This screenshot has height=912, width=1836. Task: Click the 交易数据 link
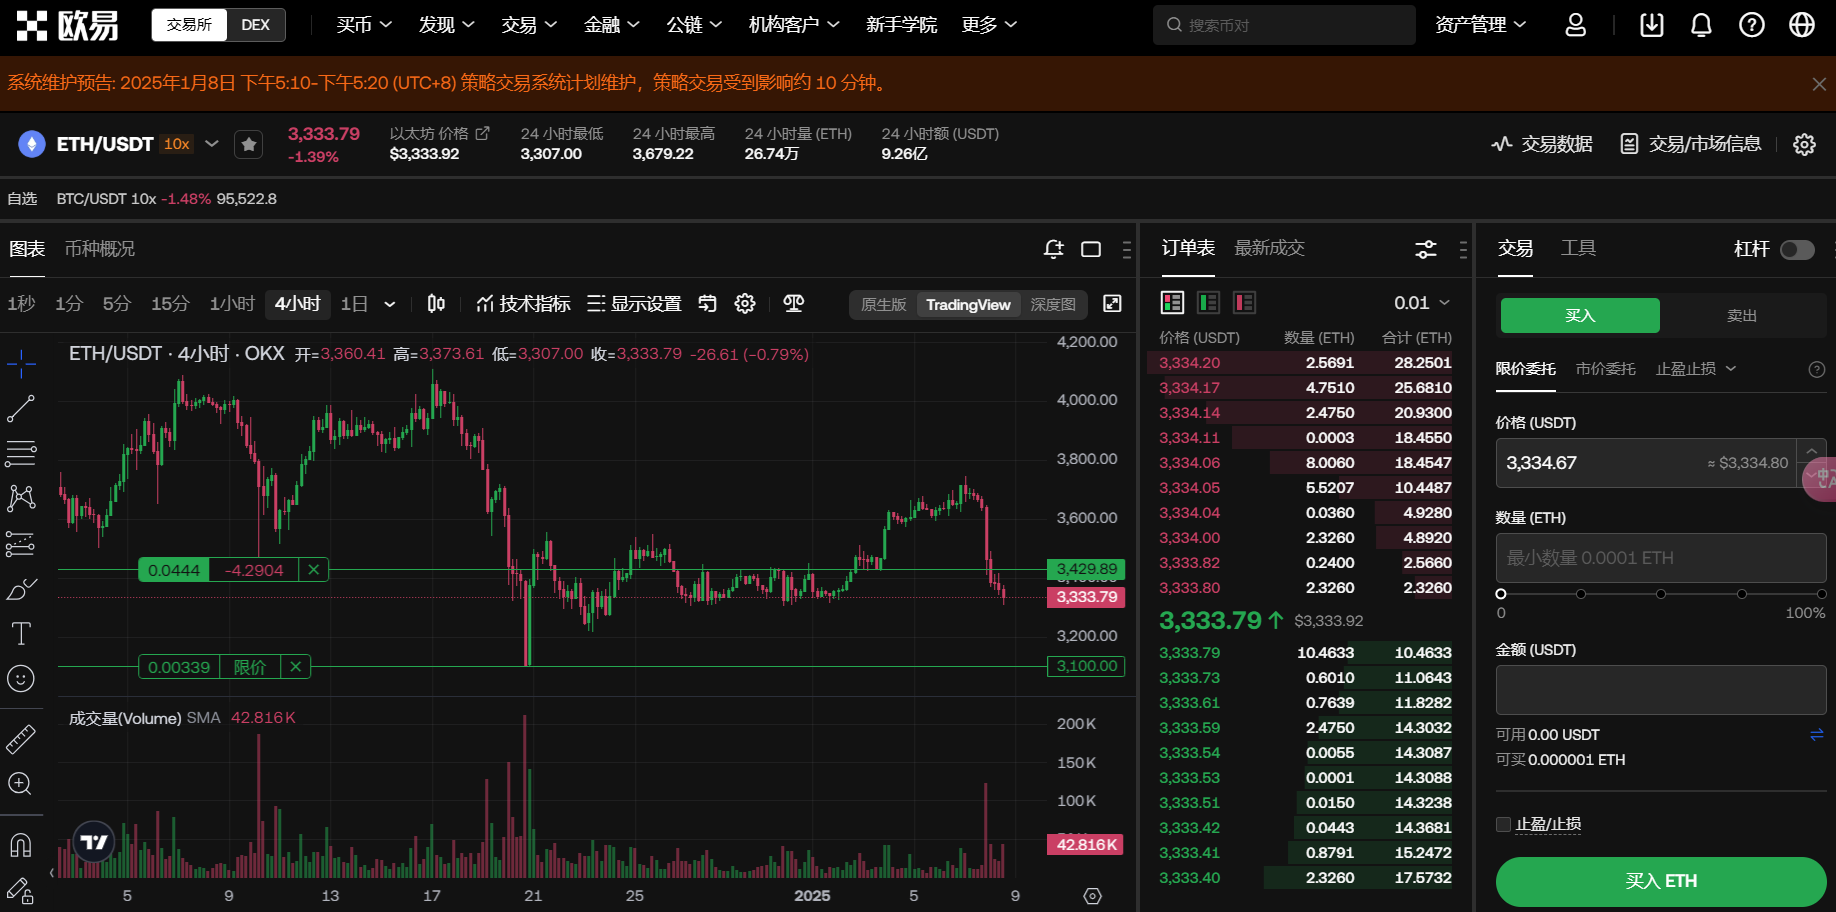pyautogui.click(x=1542, y=144)
